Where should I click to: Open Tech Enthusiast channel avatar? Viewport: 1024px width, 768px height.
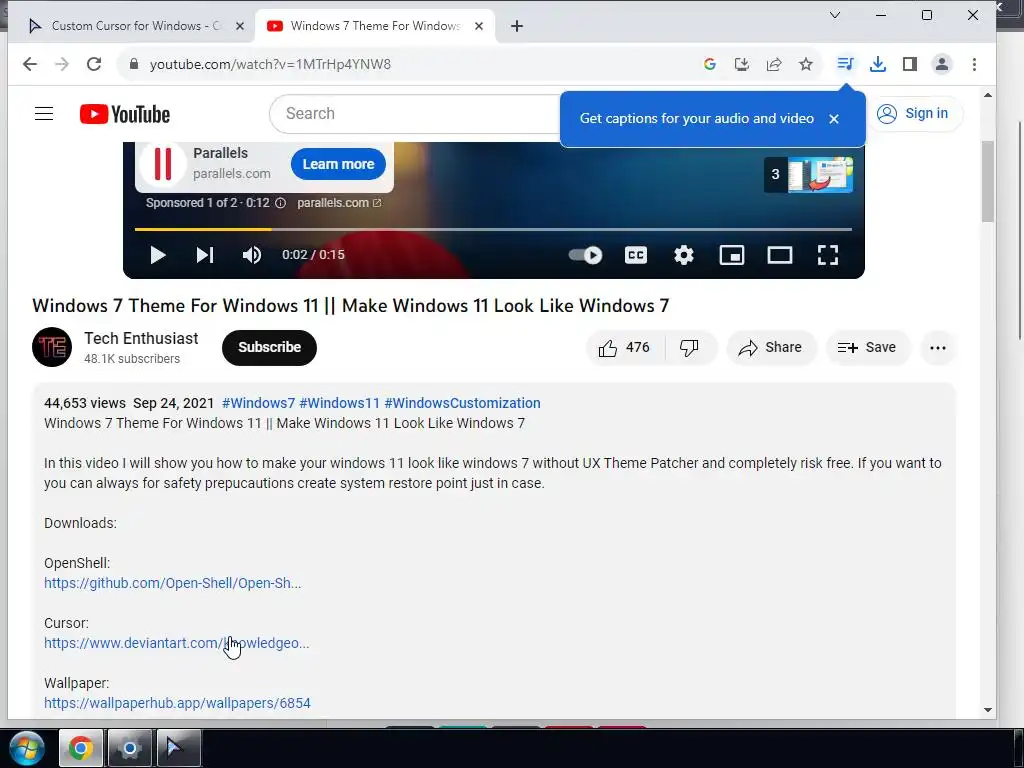click(52, 347)
